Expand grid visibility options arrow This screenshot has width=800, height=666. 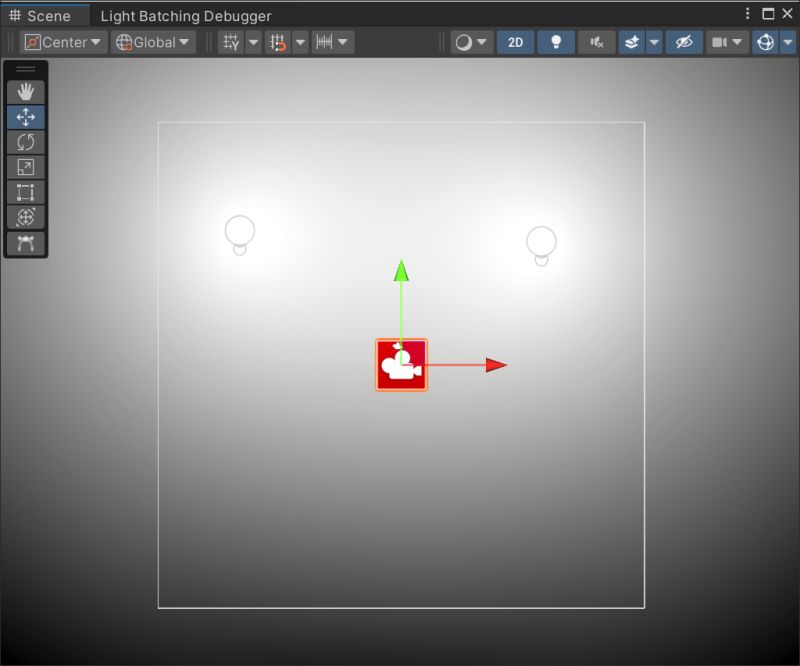pos(254,42)
